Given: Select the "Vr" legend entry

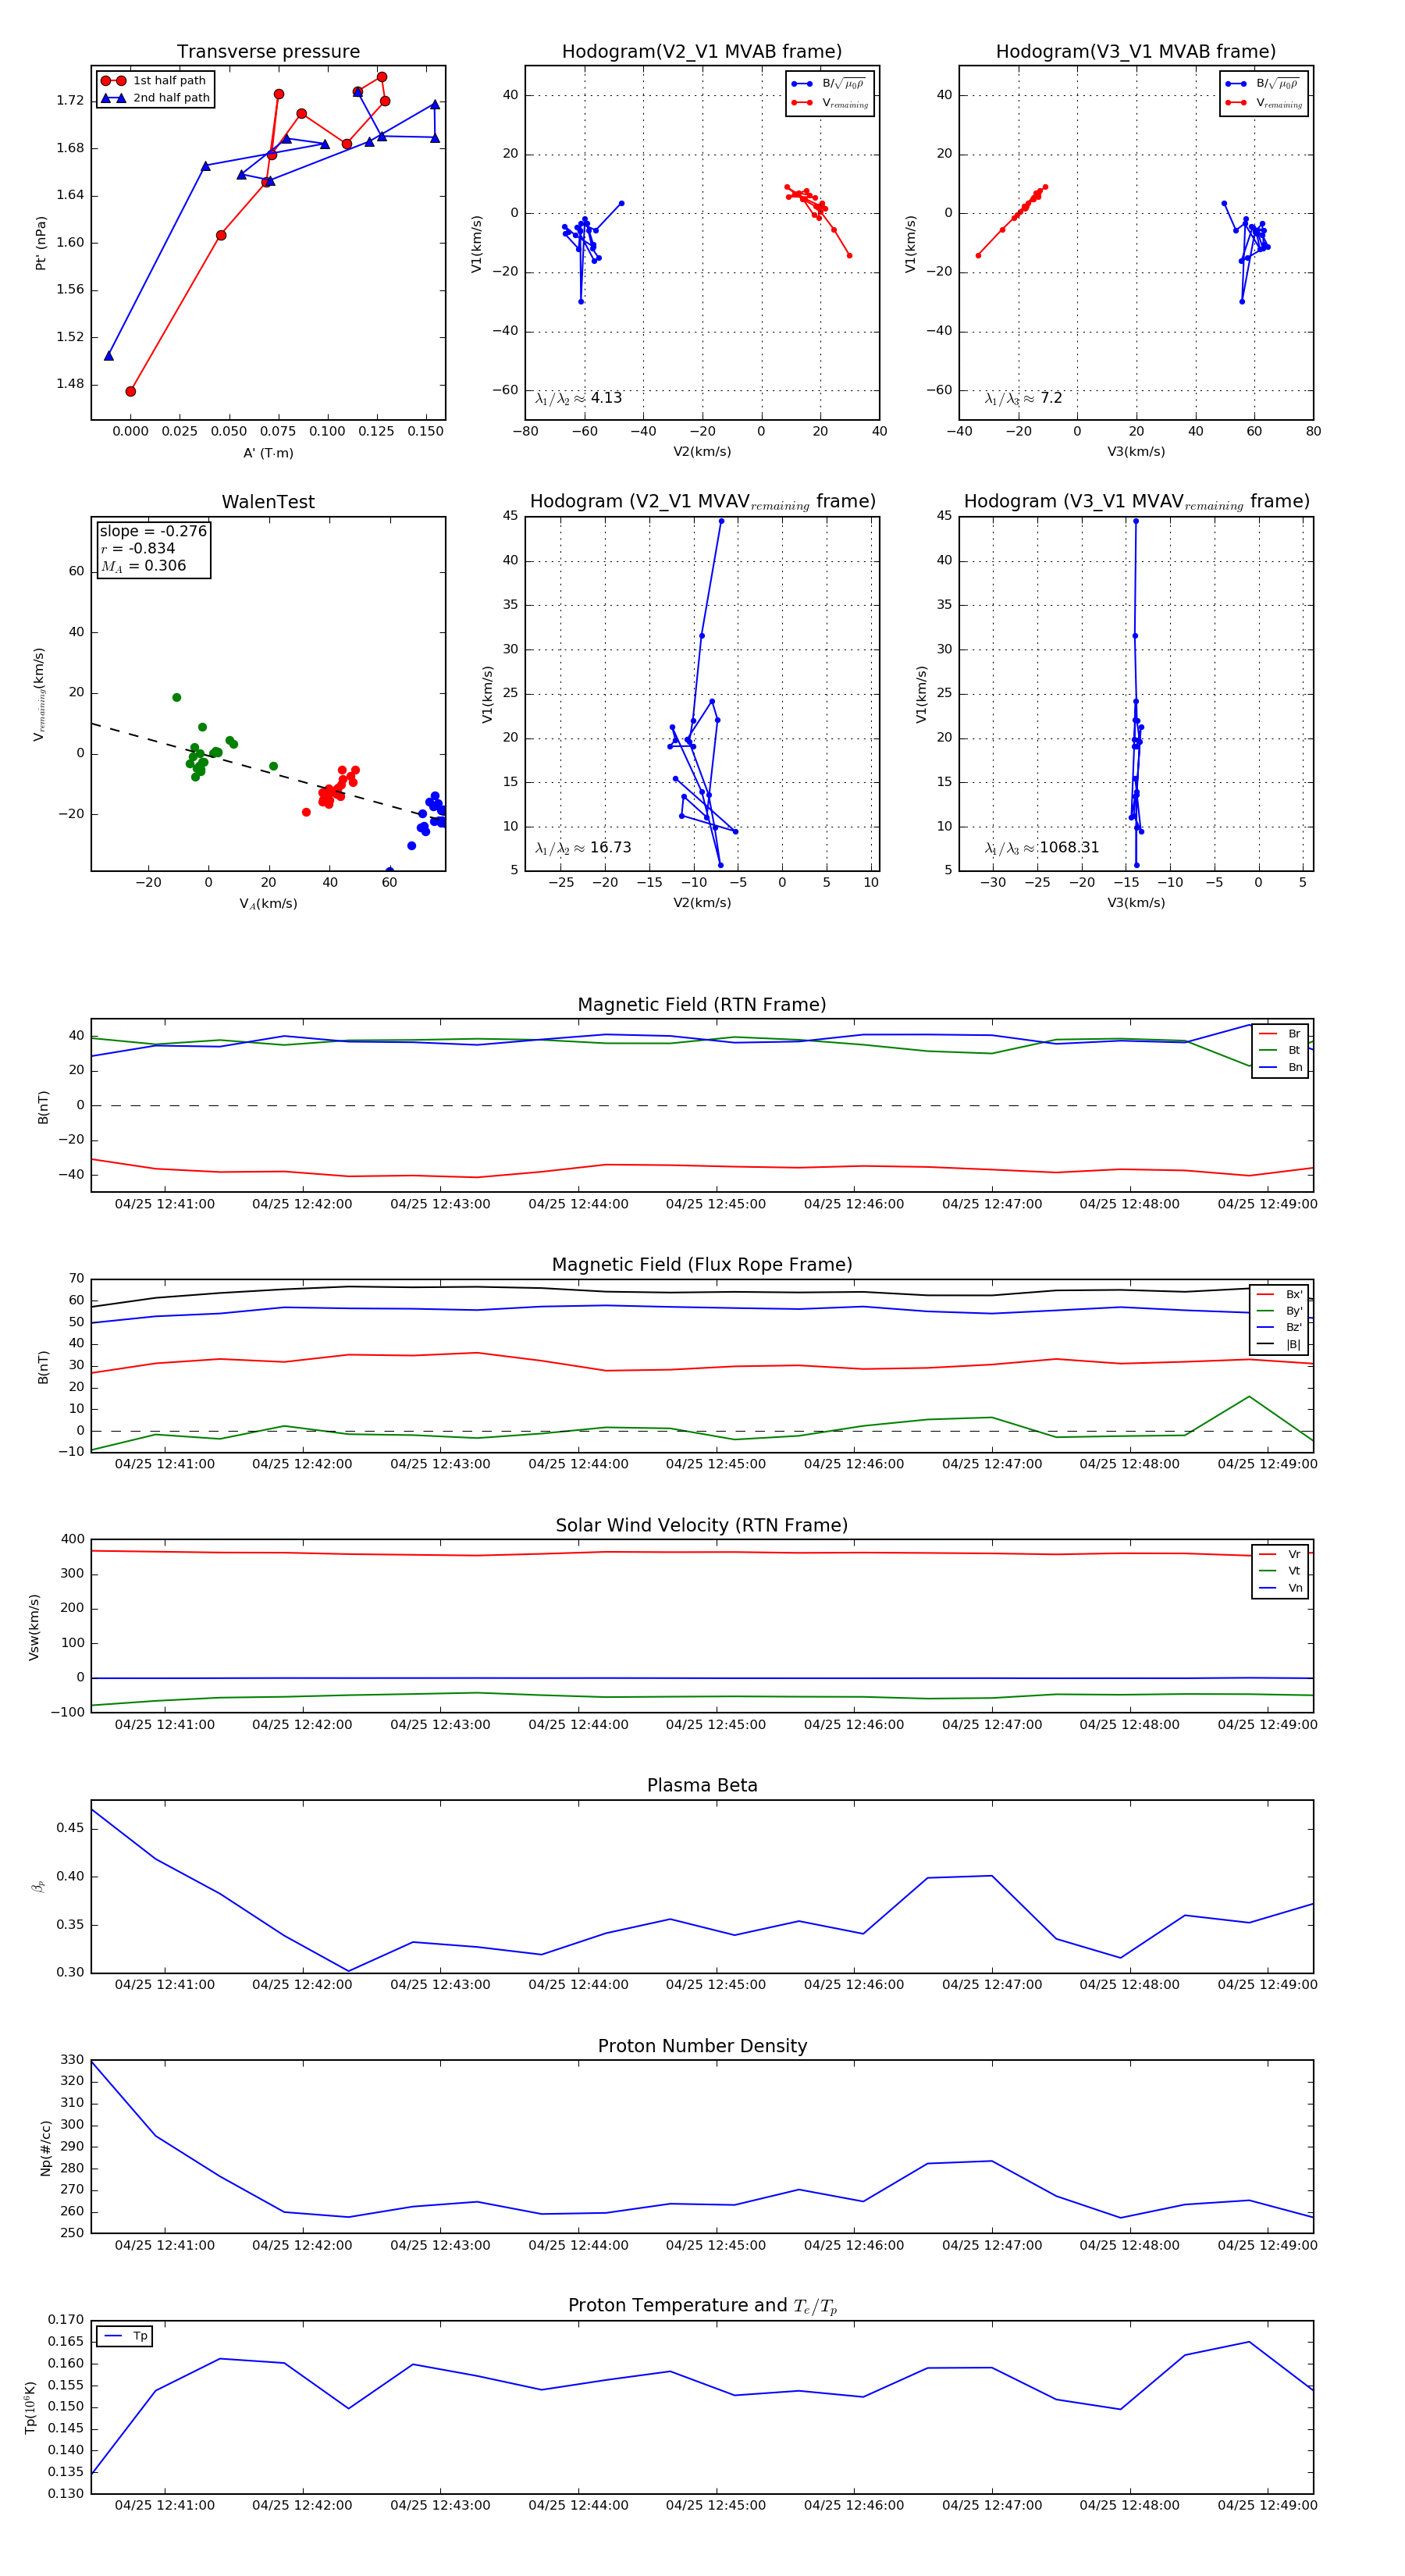Looking at the screenshot, I should [1281, 1555].
